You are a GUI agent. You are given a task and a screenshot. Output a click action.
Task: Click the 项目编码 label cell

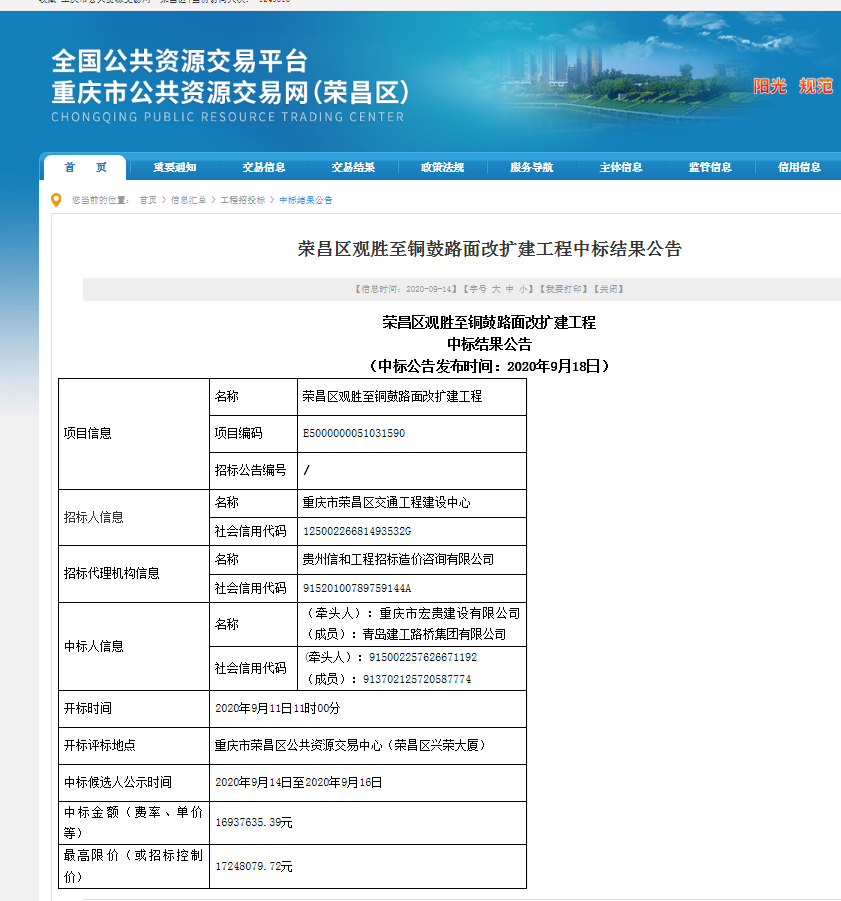click(x=238, y=433)
